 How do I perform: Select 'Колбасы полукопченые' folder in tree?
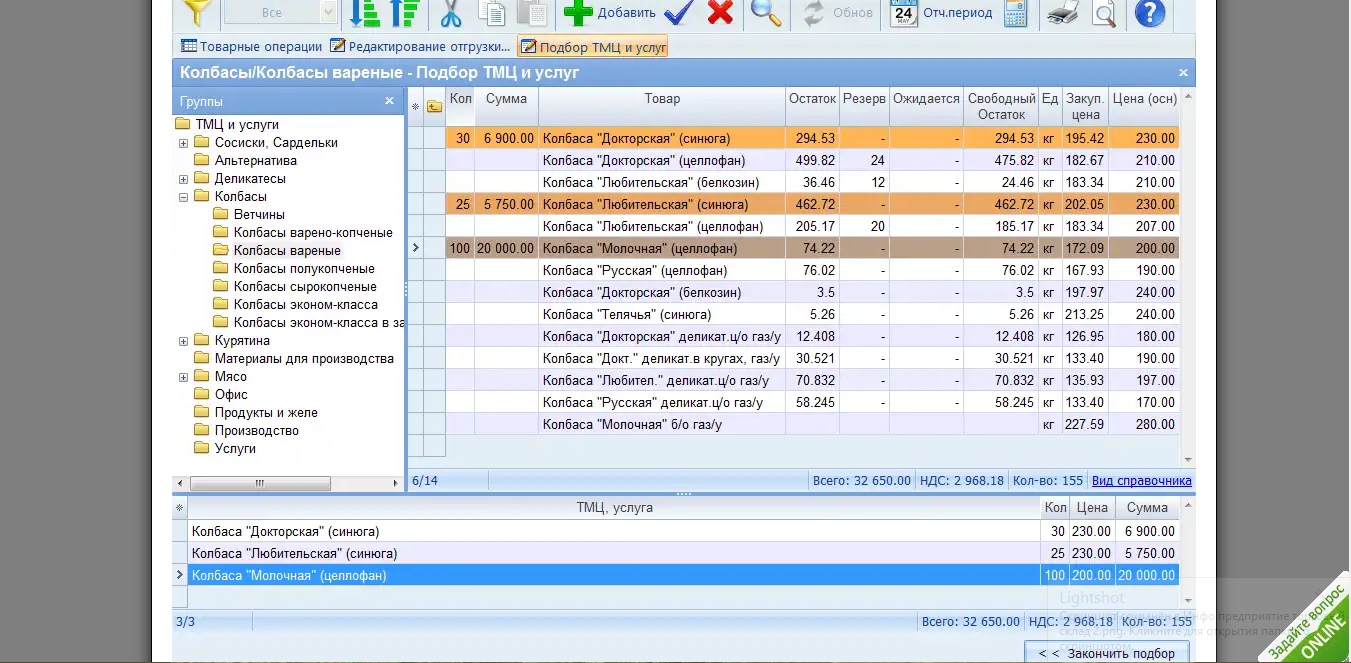pyautogui.click(x=304, y=269)
